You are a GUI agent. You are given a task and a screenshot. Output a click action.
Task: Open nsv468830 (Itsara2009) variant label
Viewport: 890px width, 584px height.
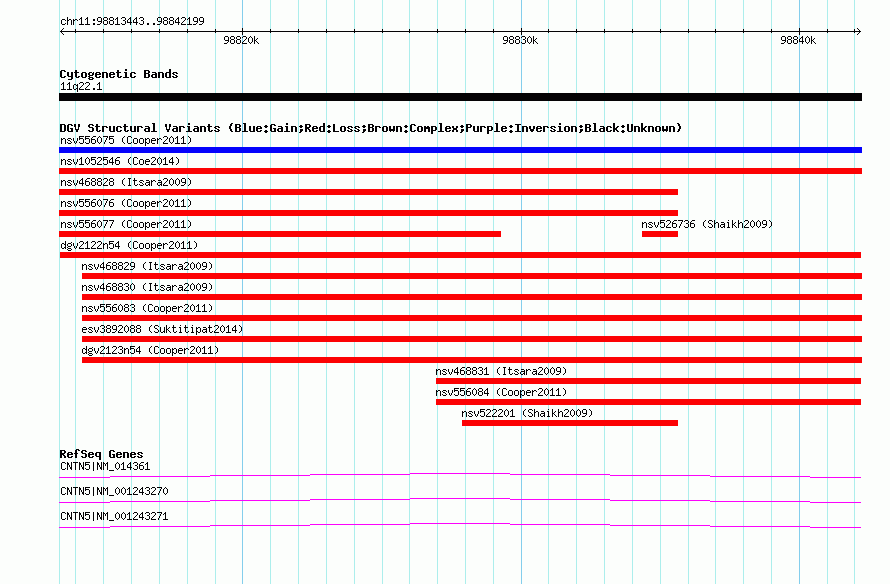(147, 287)
